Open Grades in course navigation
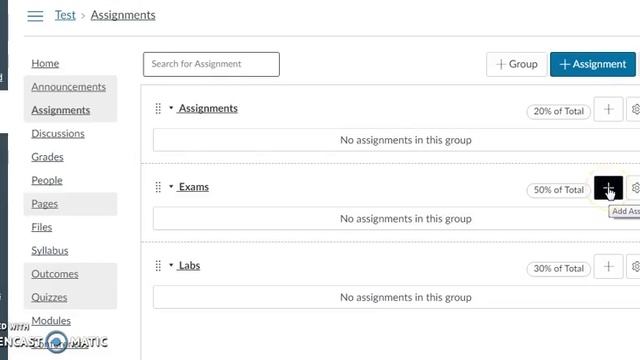Image resolution: width=640 pixels, height=360 pixels. point(47,157)
